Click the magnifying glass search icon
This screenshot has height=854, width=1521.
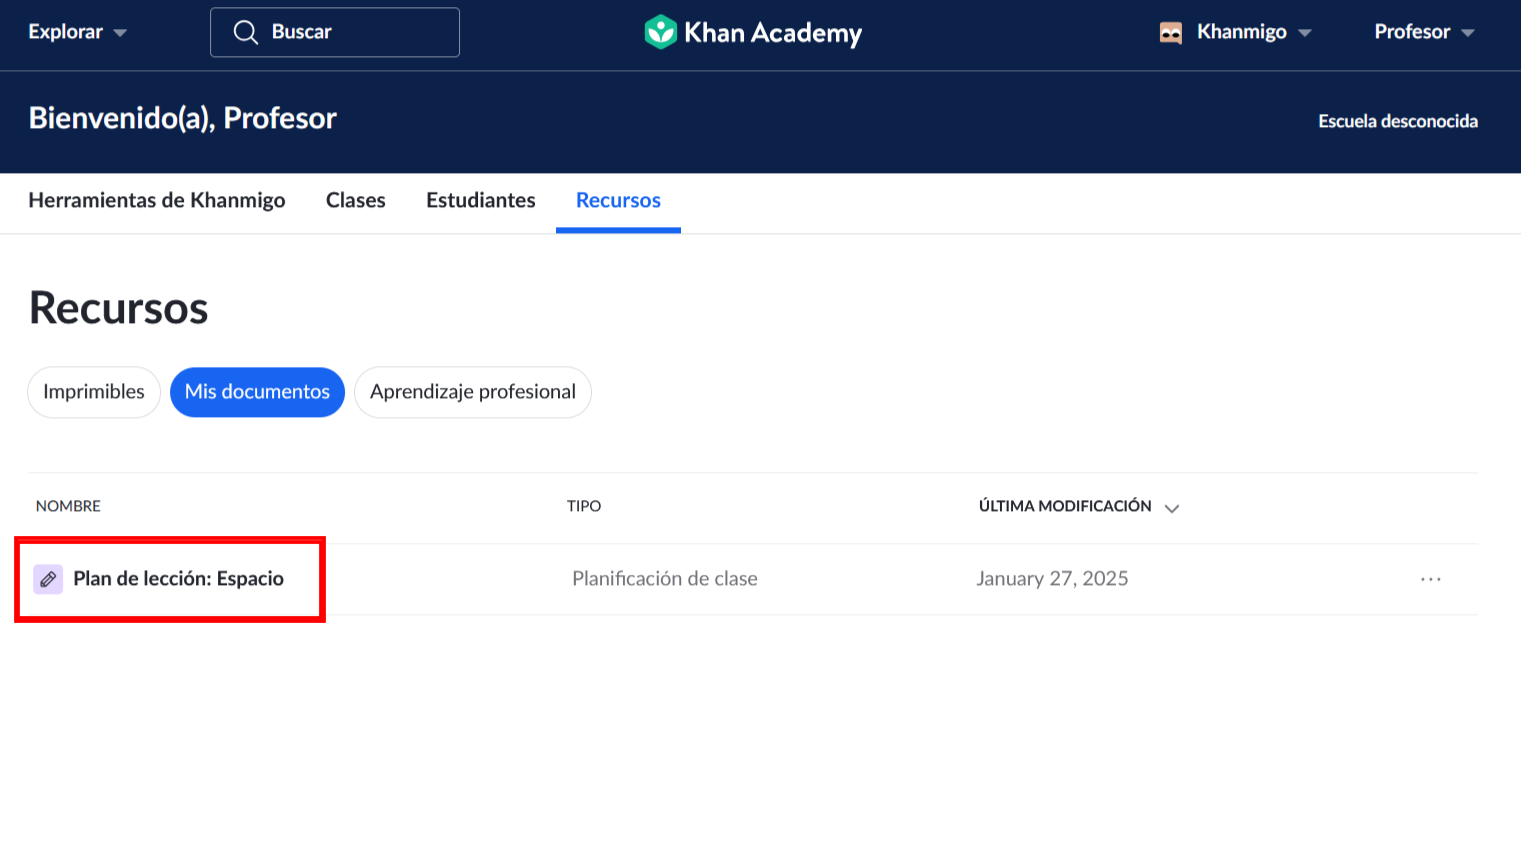245,32
